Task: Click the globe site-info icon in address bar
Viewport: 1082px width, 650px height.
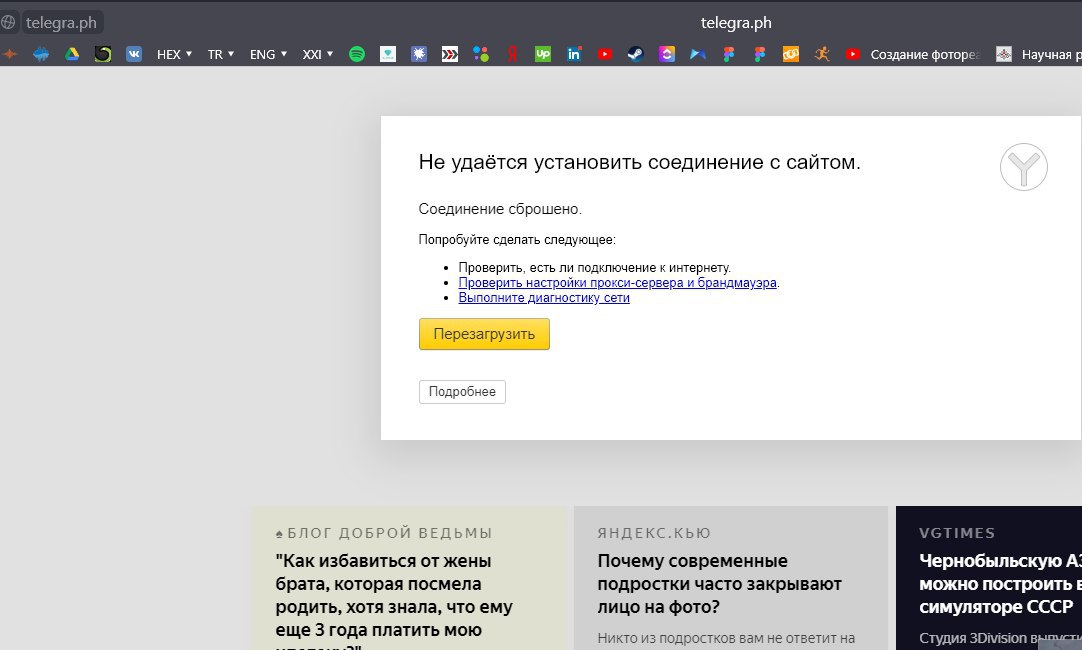Action: (x=8, y=22)
